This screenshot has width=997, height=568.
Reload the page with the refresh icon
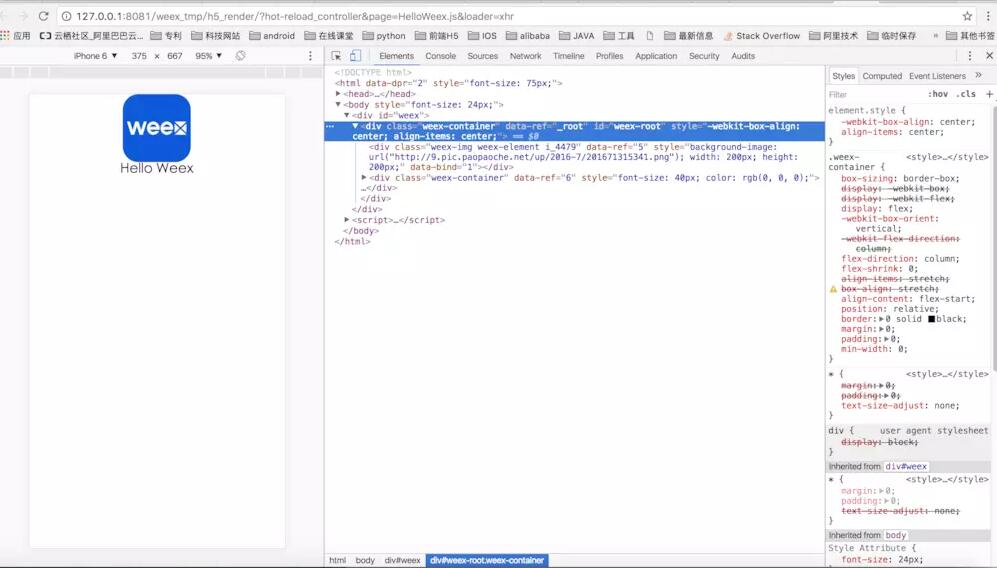point(43,16)
